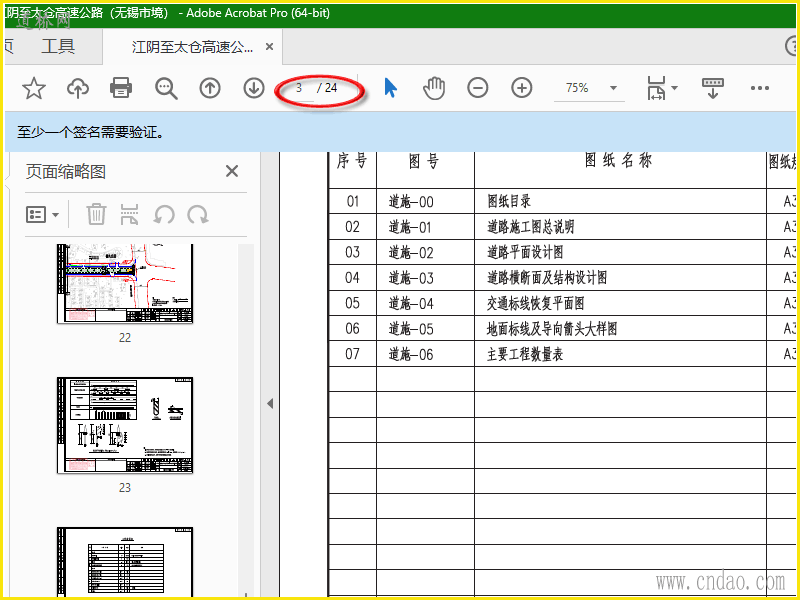Image resolution: width=800 pixels, height=600 pixels.
Task: Zoom in with the plus icon
Action: (521, 88)
